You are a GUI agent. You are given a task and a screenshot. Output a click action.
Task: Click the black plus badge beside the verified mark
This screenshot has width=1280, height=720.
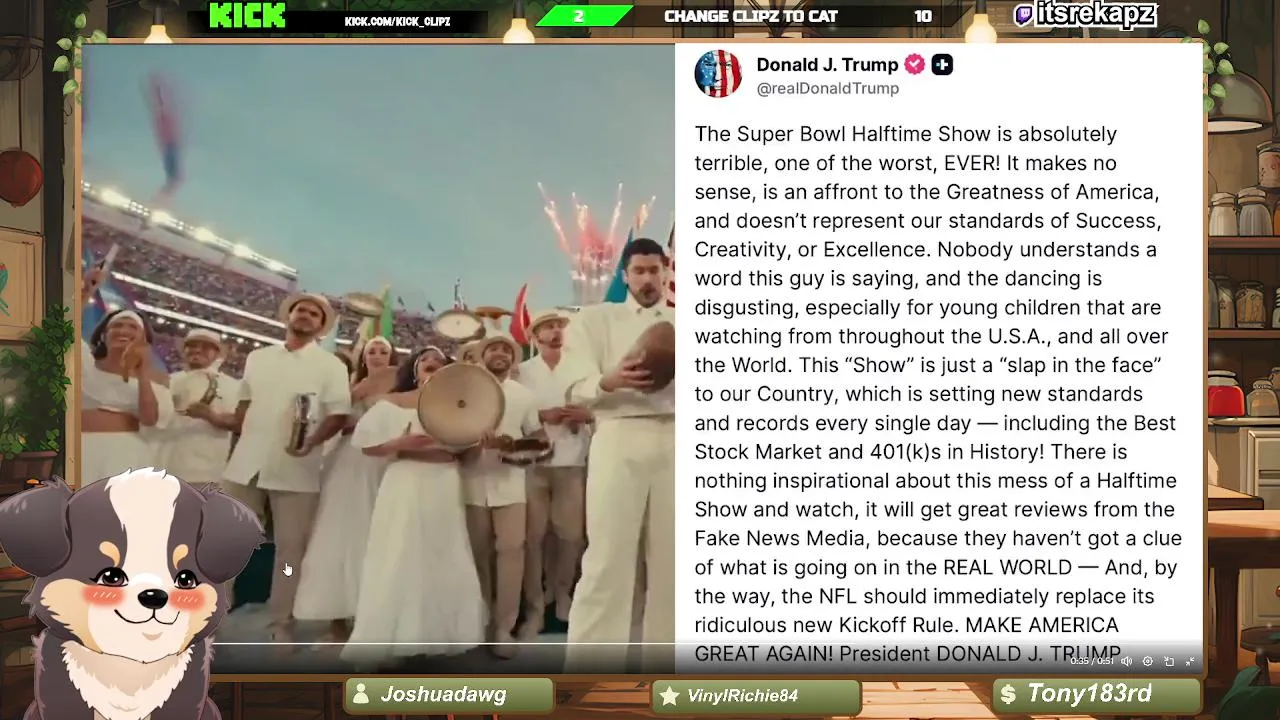[x=942, y=65]
